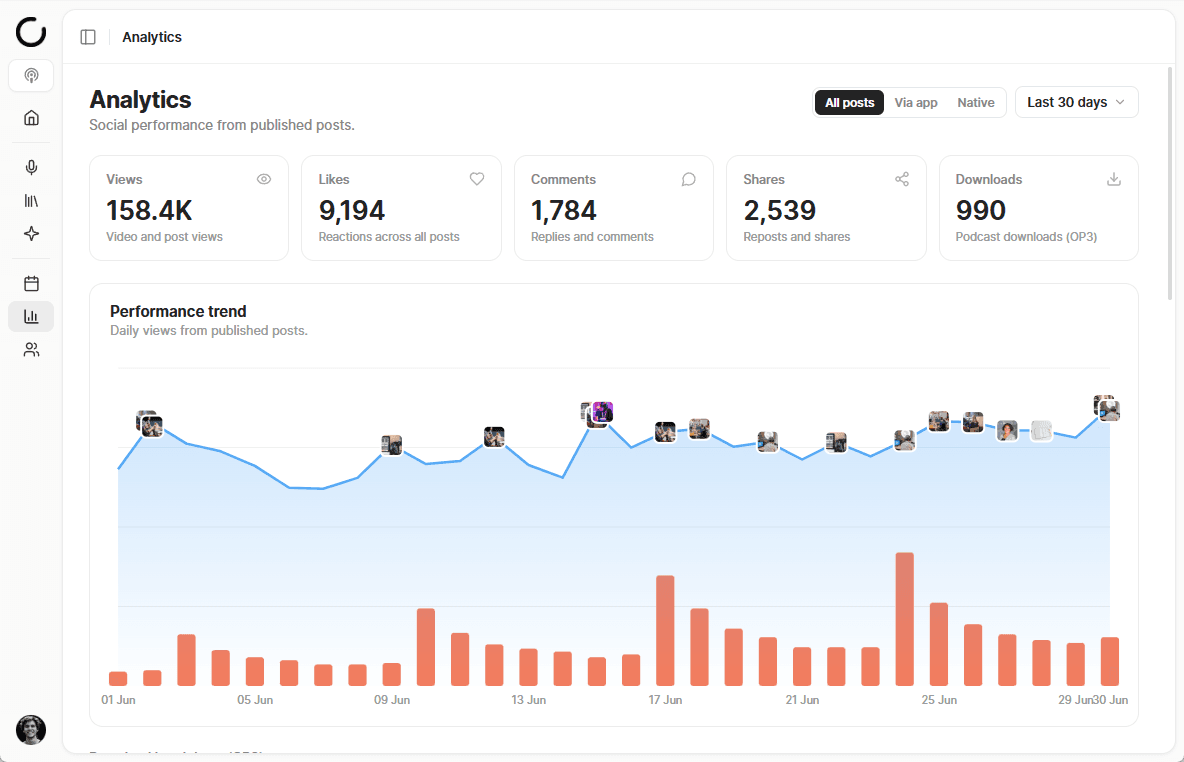Click the 990 downloads value

(x=980, y=211)
